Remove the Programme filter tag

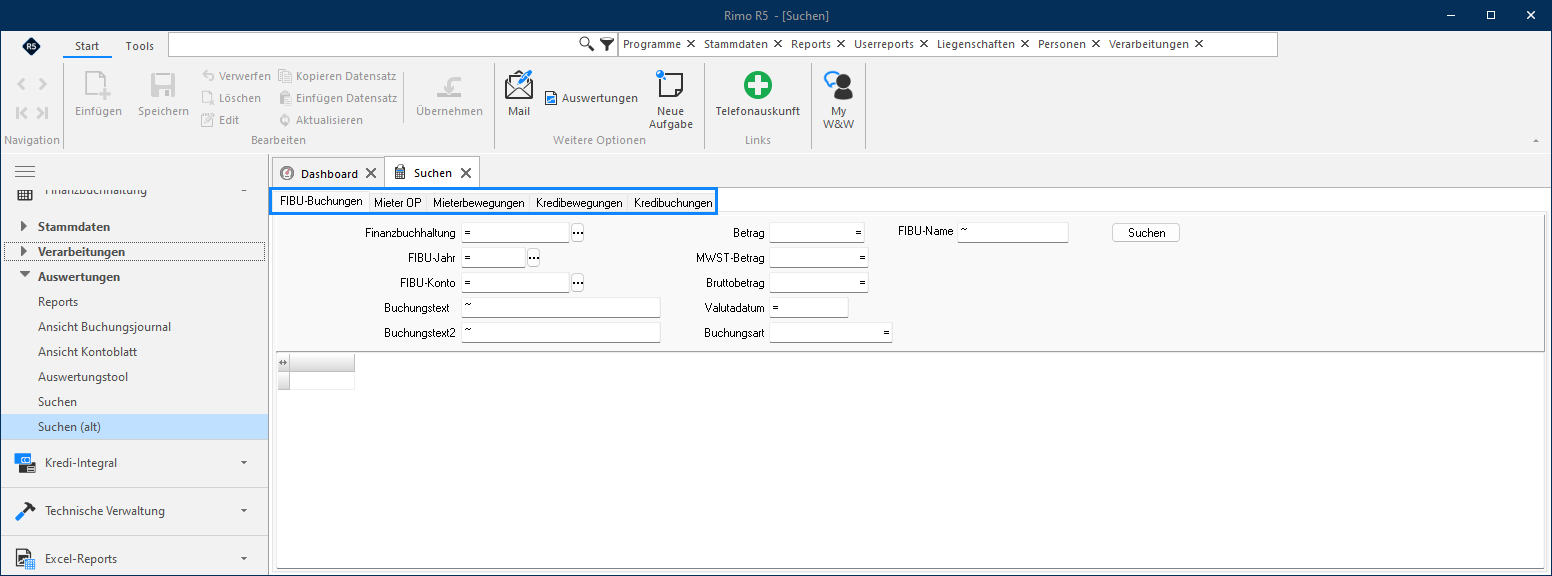[x=691, y=44]
